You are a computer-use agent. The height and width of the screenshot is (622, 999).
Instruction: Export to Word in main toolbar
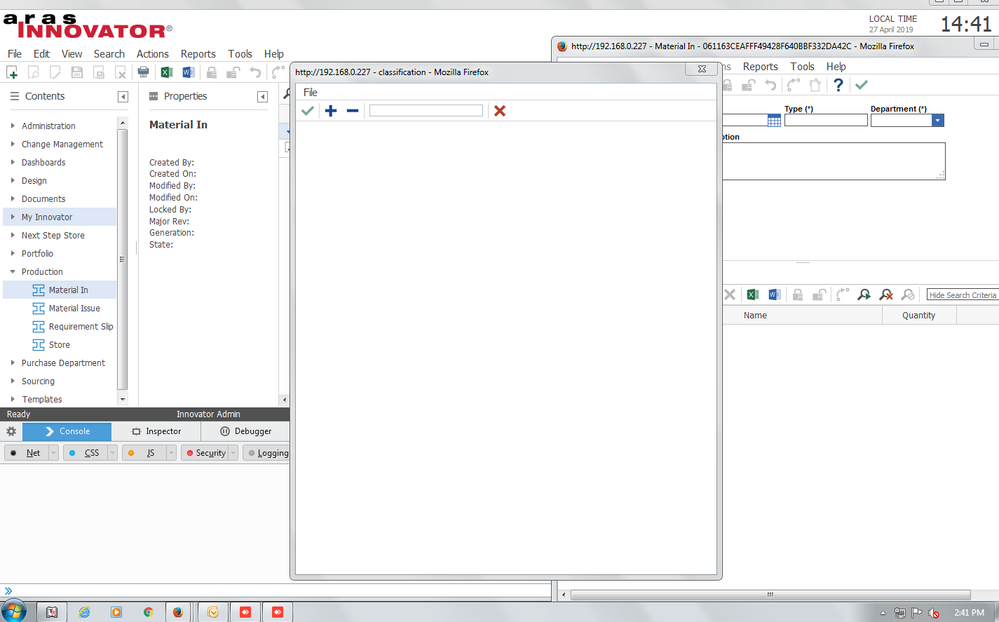point(188,73)
